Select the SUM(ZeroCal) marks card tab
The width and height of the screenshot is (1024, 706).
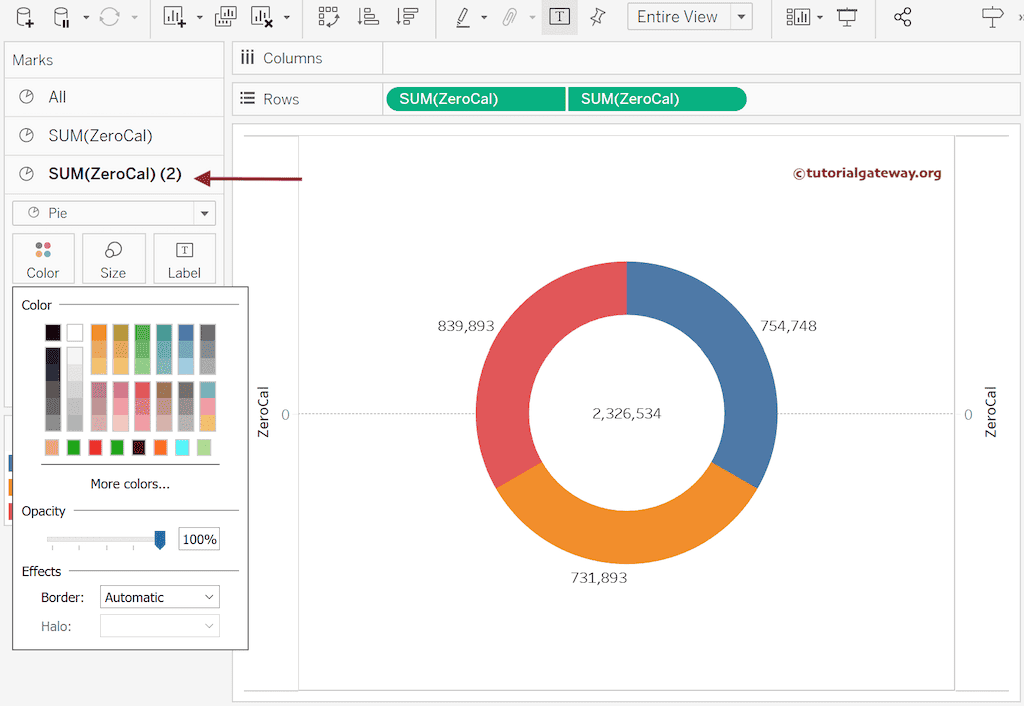(100, 135)
